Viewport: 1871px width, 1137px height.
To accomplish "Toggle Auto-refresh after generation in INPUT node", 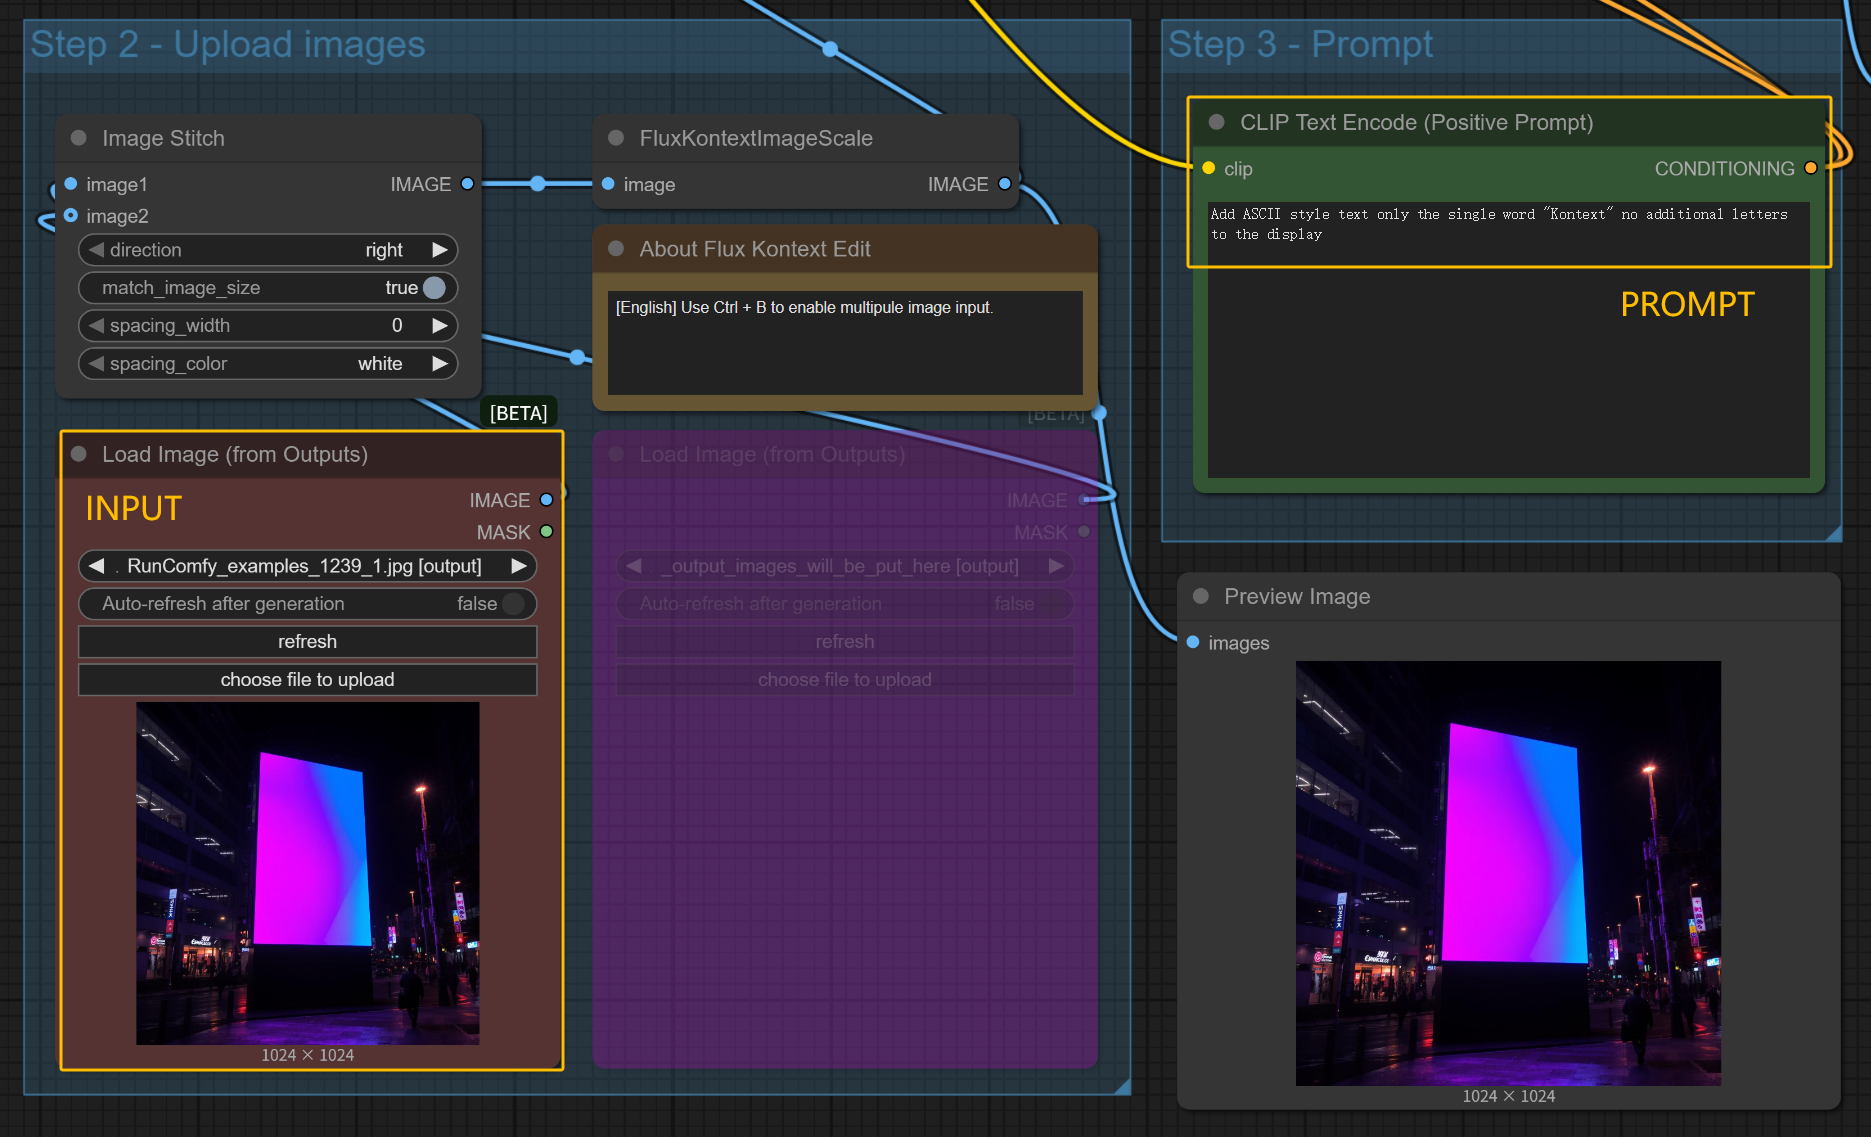I will point(514,604).
